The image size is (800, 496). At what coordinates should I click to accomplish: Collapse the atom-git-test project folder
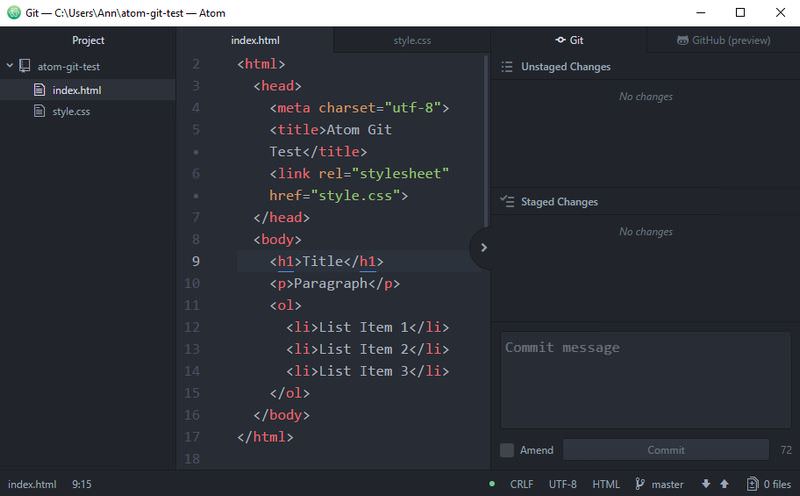pos(11,67)
